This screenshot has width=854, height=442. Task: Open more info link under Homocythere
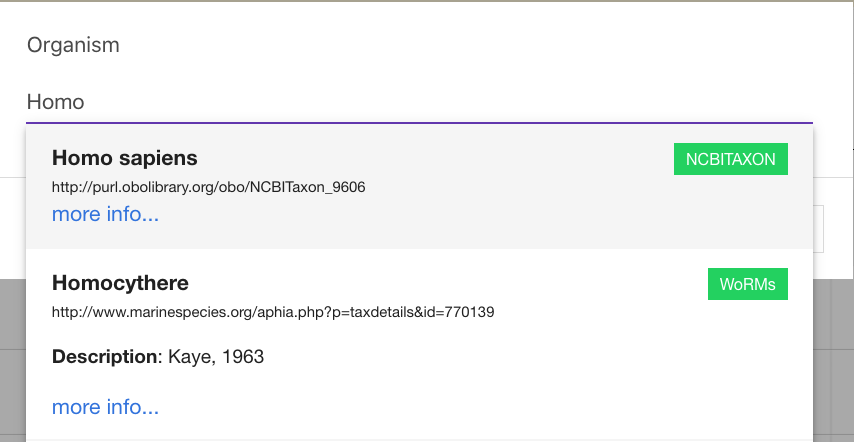(105, 407)
